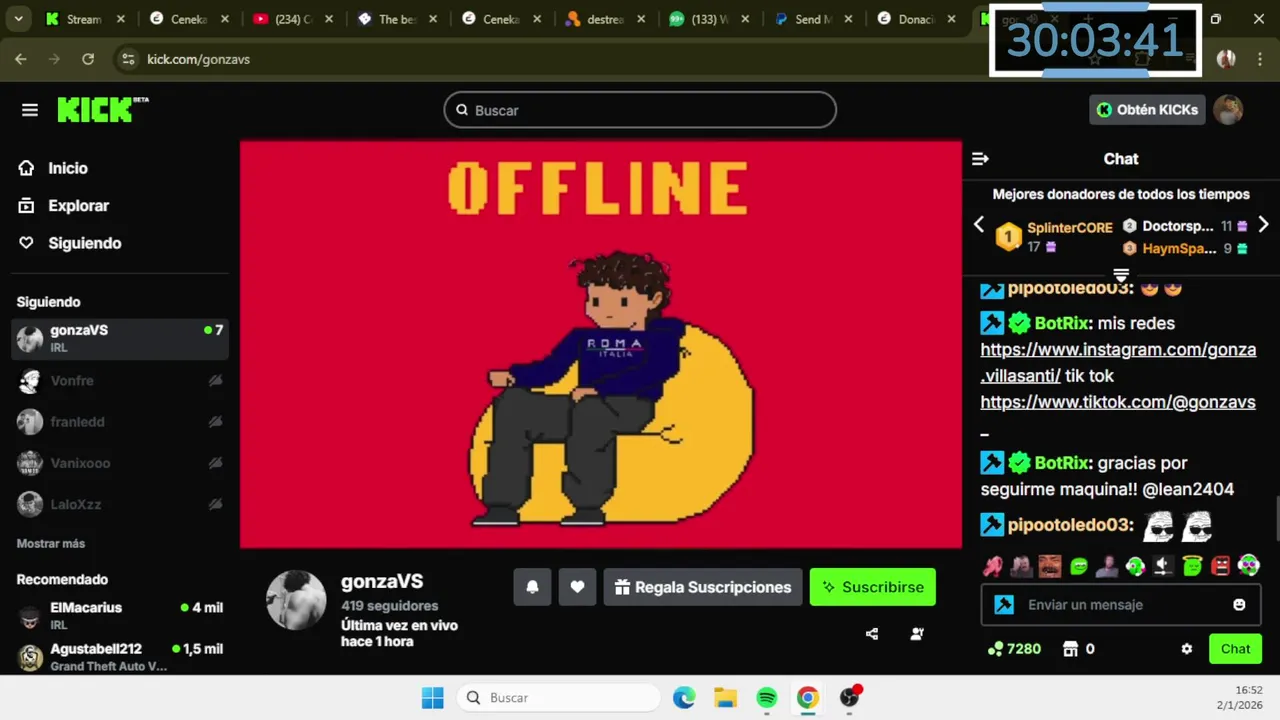The height and width of the screenshot is (720, 1280).
Task: Open the Chrome tab search dropdown
Action: pyautogui.click(x=18, y=19)
